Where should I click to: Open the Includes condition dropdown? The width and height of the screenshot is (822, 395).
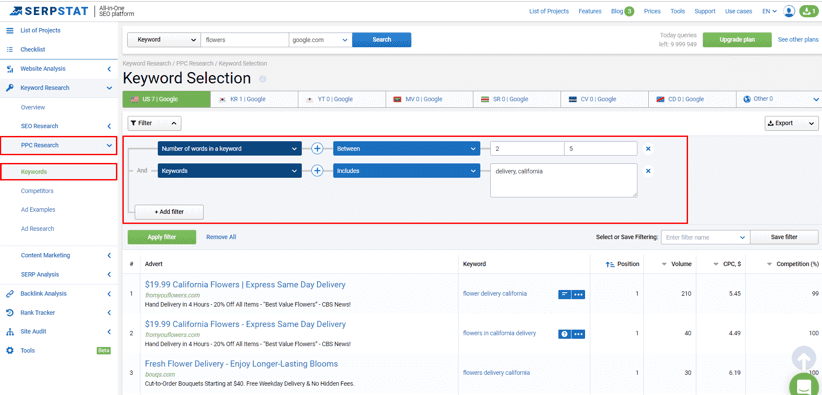click(406, 170)
